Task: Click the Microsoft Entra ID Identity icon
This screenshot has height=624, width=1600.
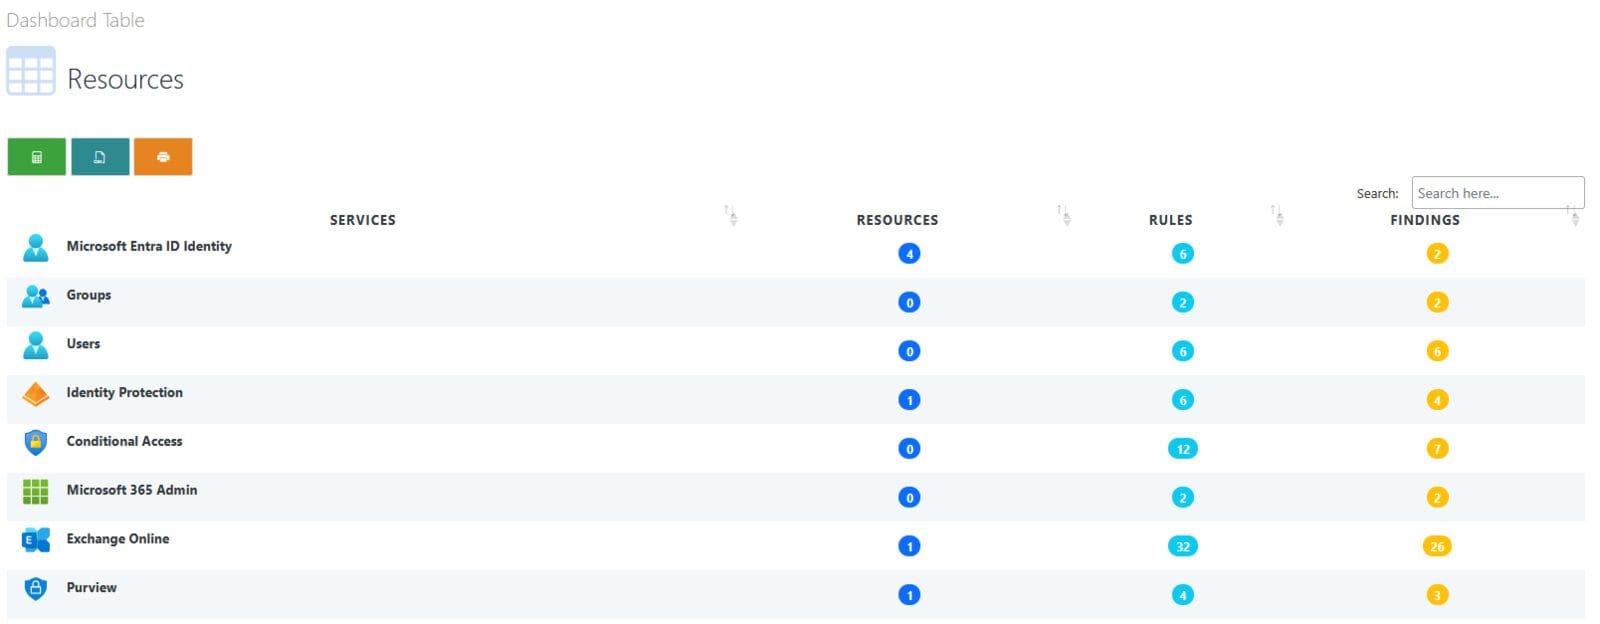Action: 36,247
